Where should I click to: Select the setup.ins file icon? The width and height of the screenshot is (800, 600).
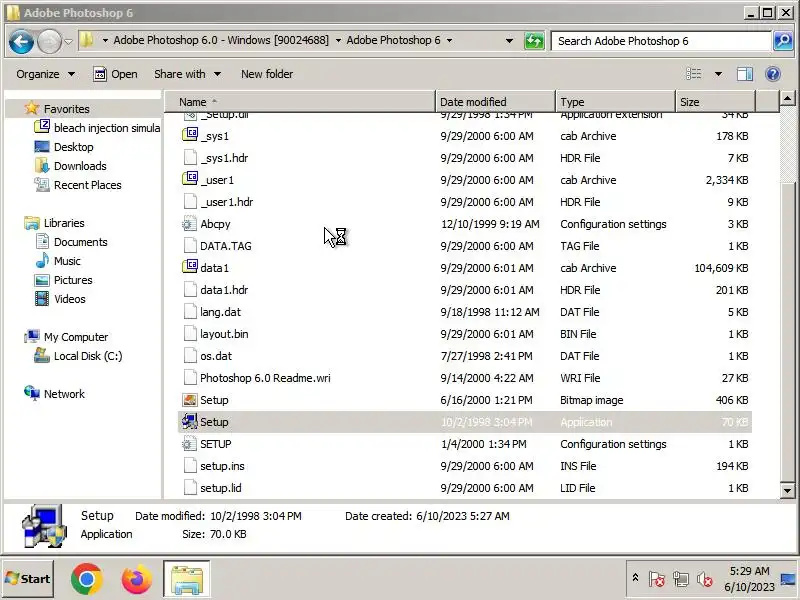pyautogui.click(x=190, y=466)
